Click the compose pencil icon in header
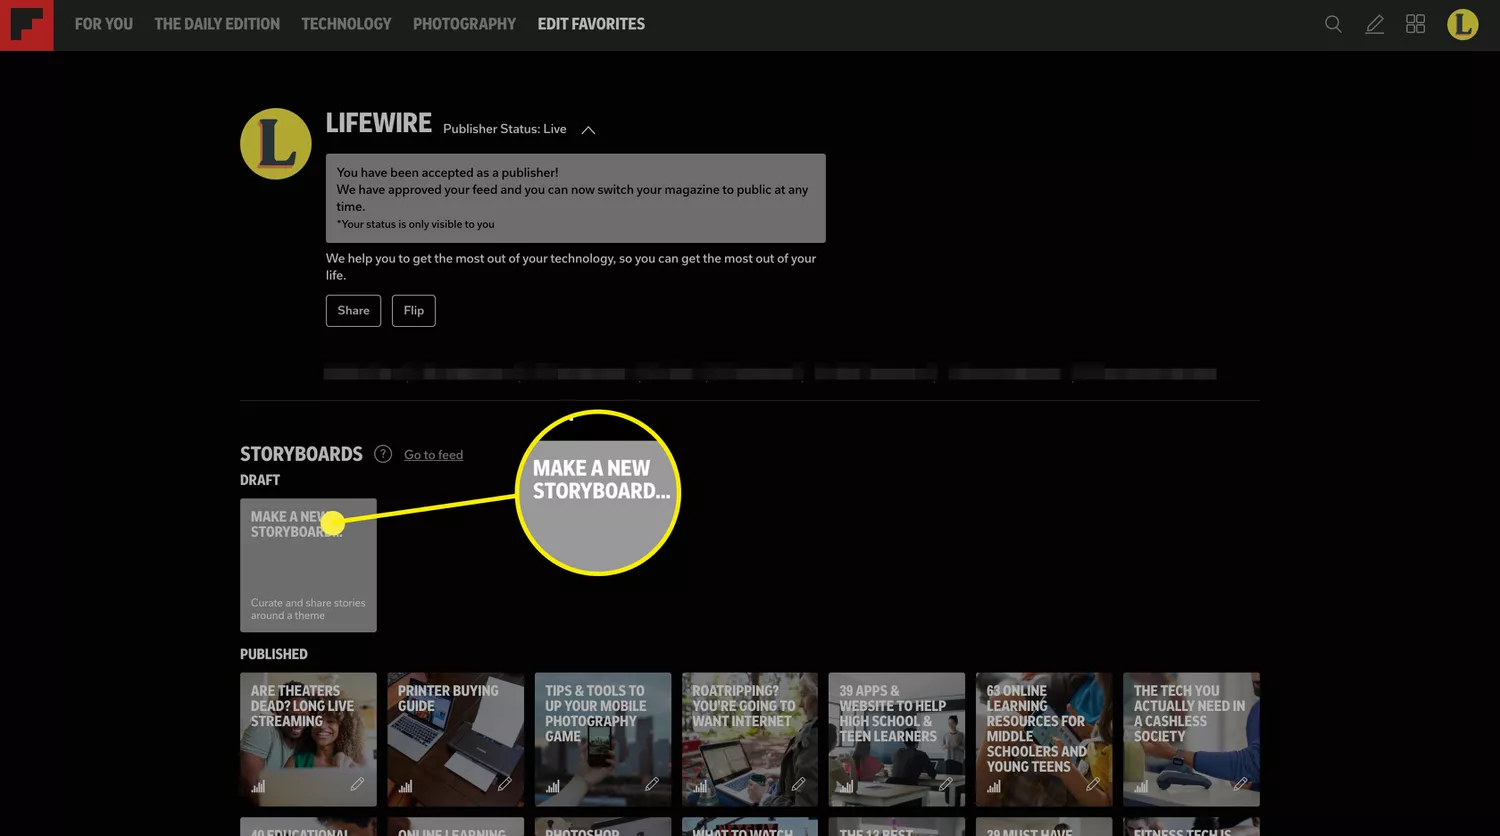The width and height of the screenshot is (1500, 836). tap(1375, 24)
